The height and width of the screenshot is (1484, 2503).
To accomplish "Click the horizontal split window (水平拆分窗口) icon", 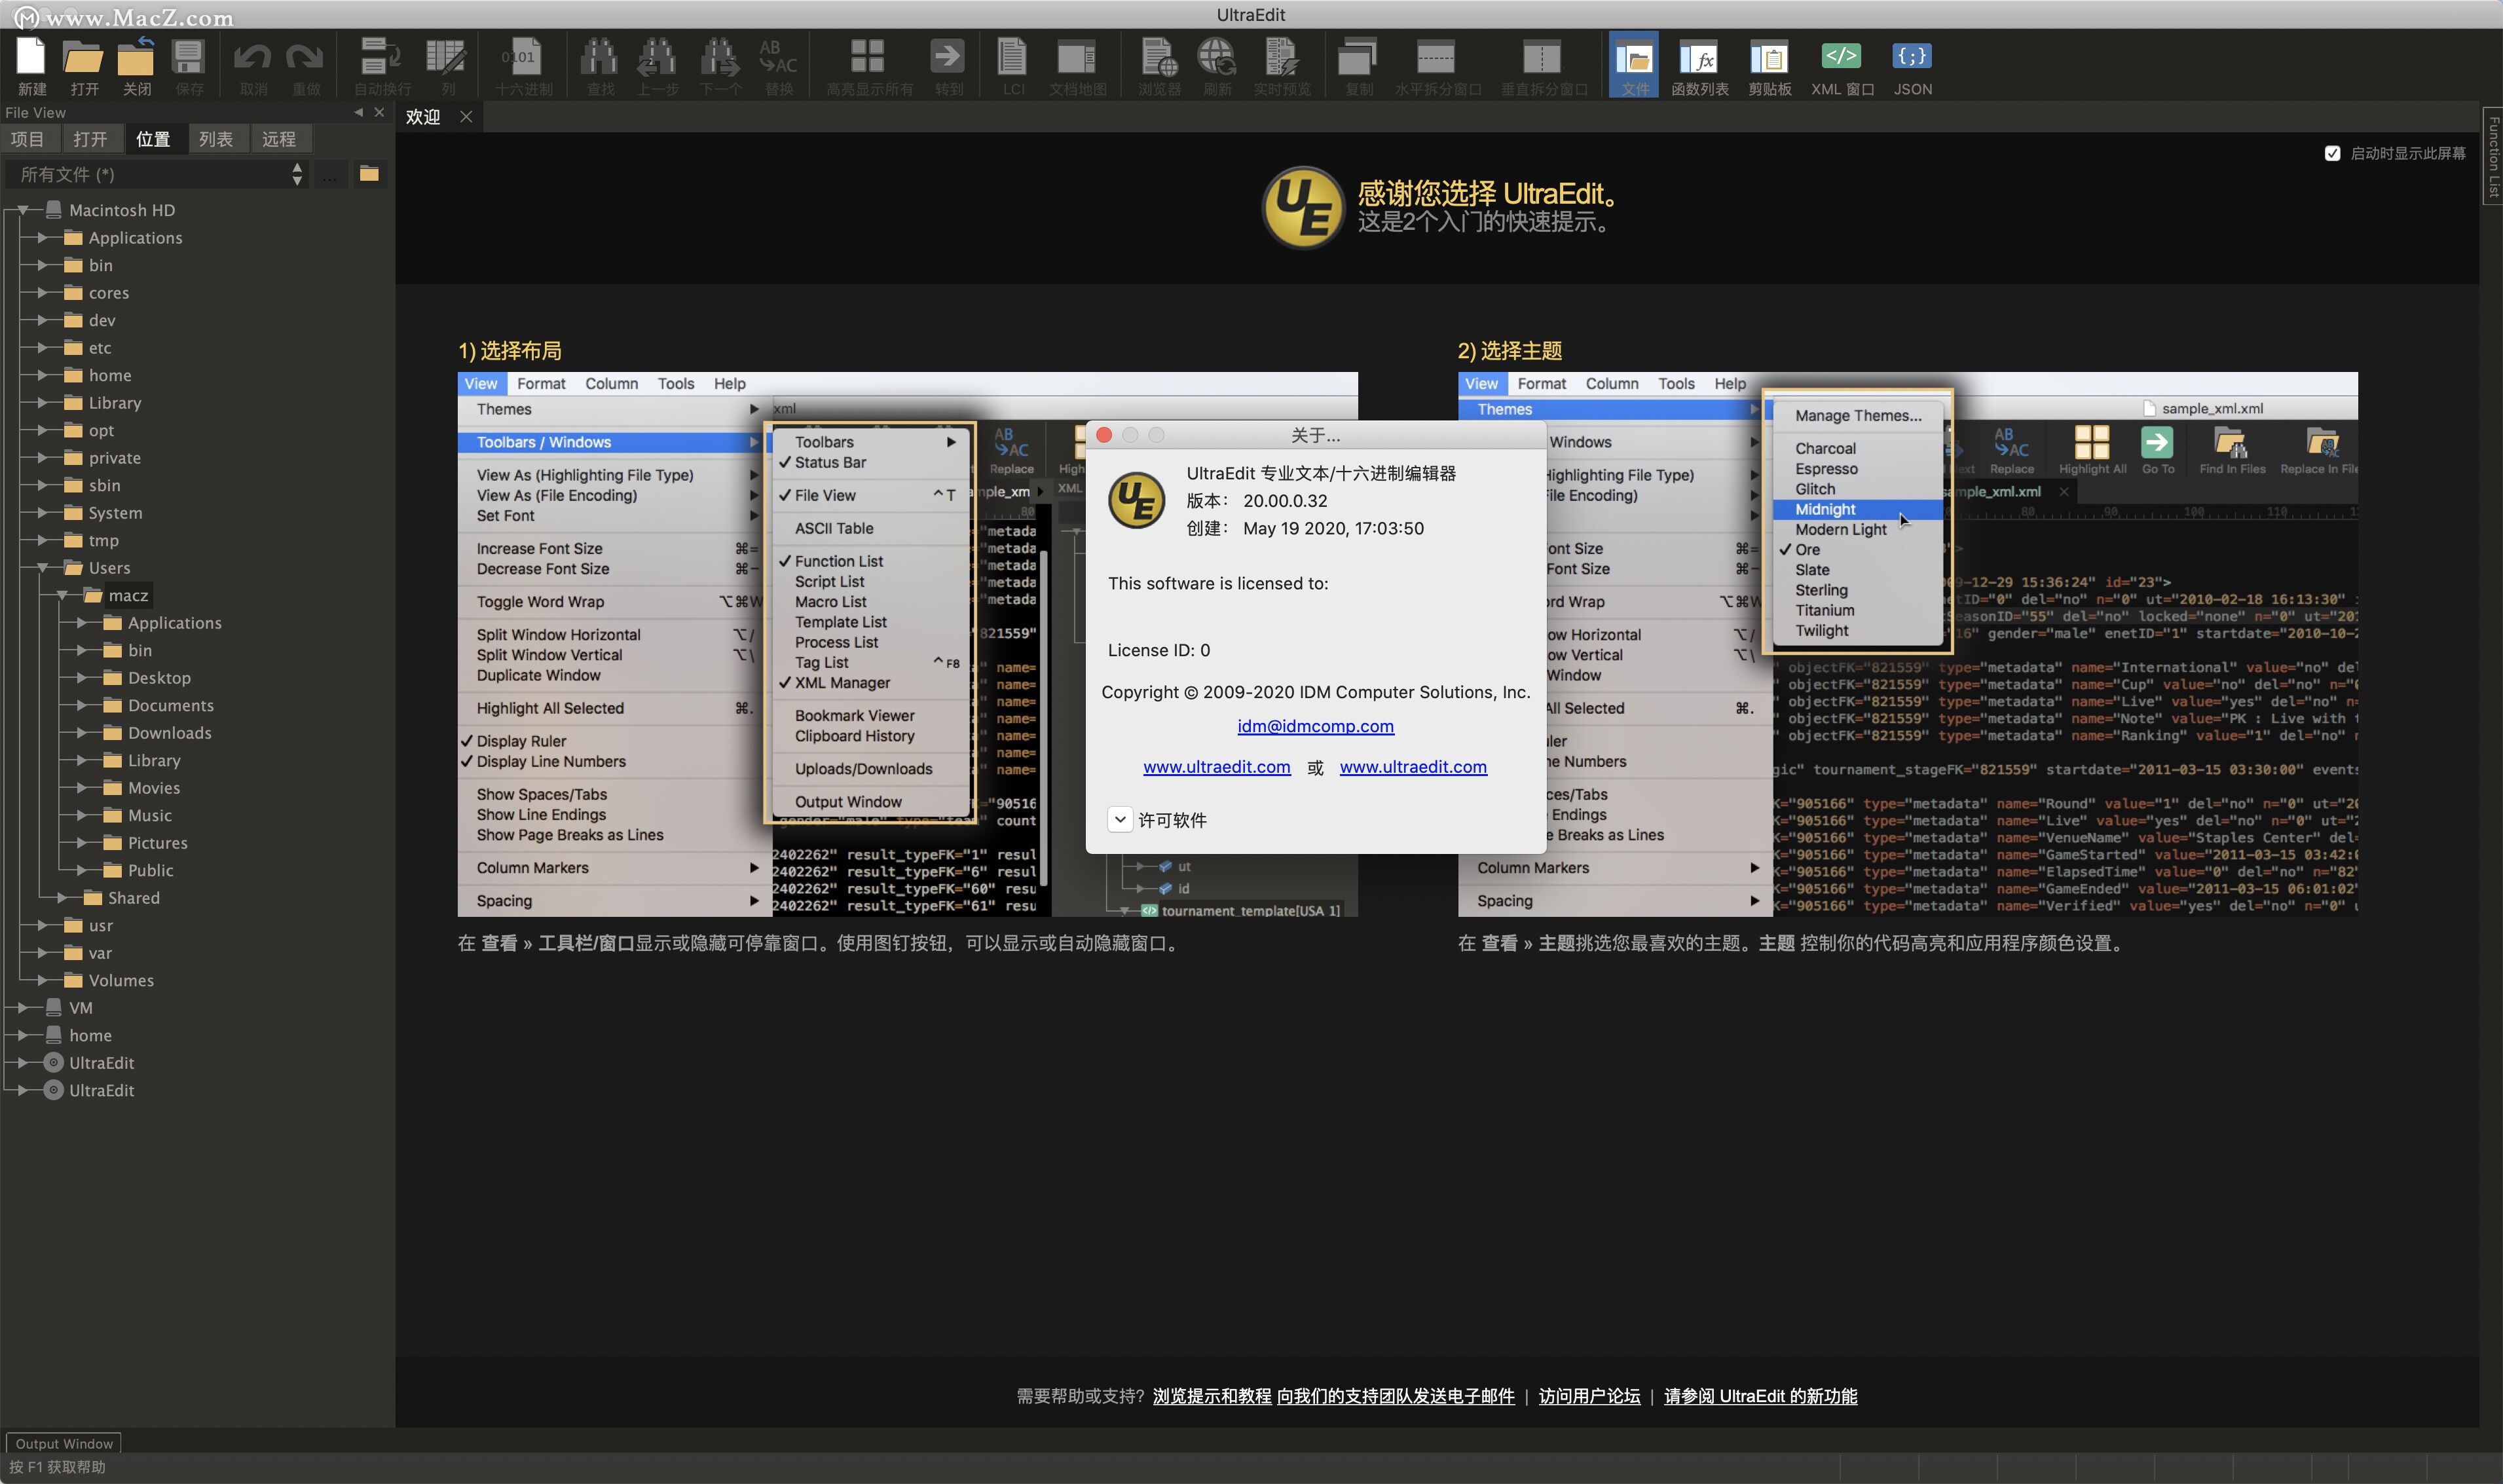I will click(1436, 58).
